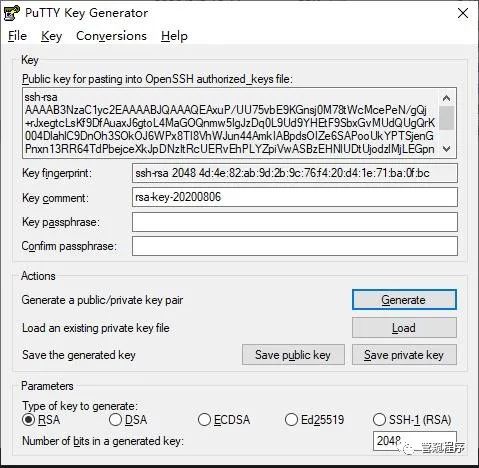The image size is (479, 468).
Task: Click Load to open a private key
Action: coord(404,328)
